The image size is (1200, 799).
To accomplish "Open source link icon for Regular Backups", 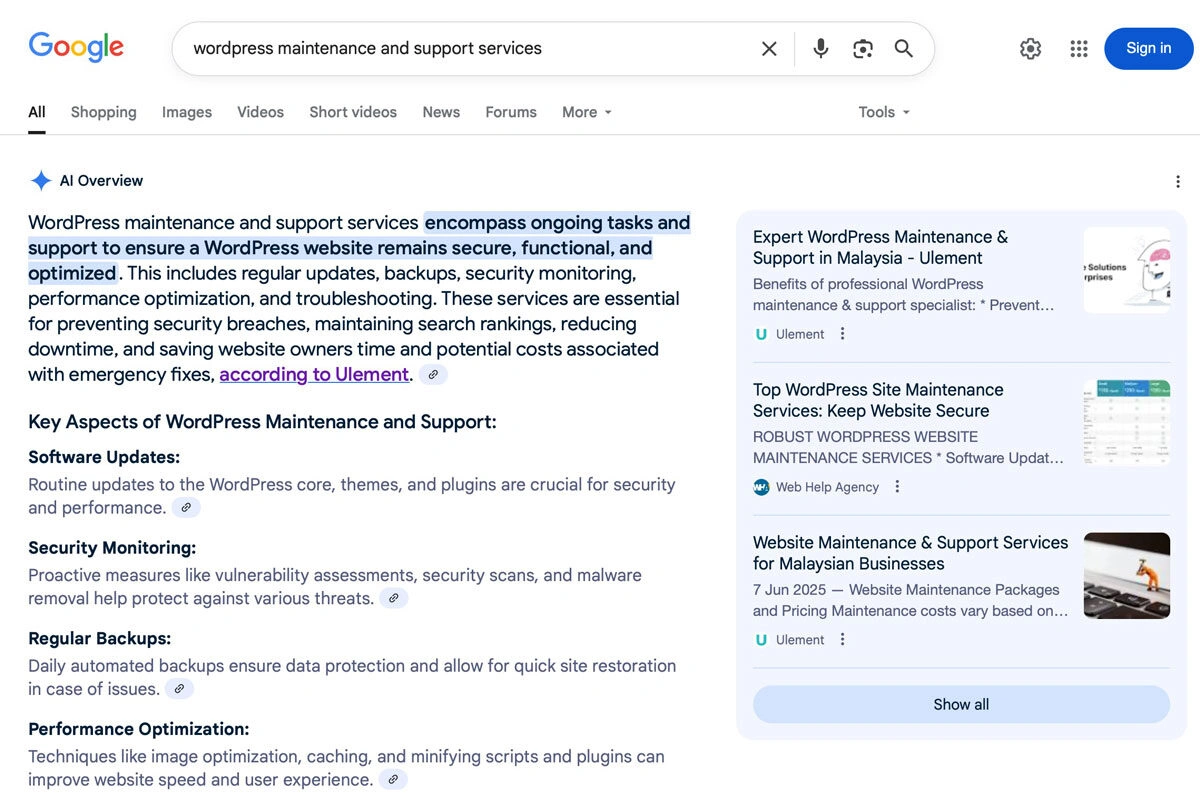I will pyautogui.click(x=179, y=688).
